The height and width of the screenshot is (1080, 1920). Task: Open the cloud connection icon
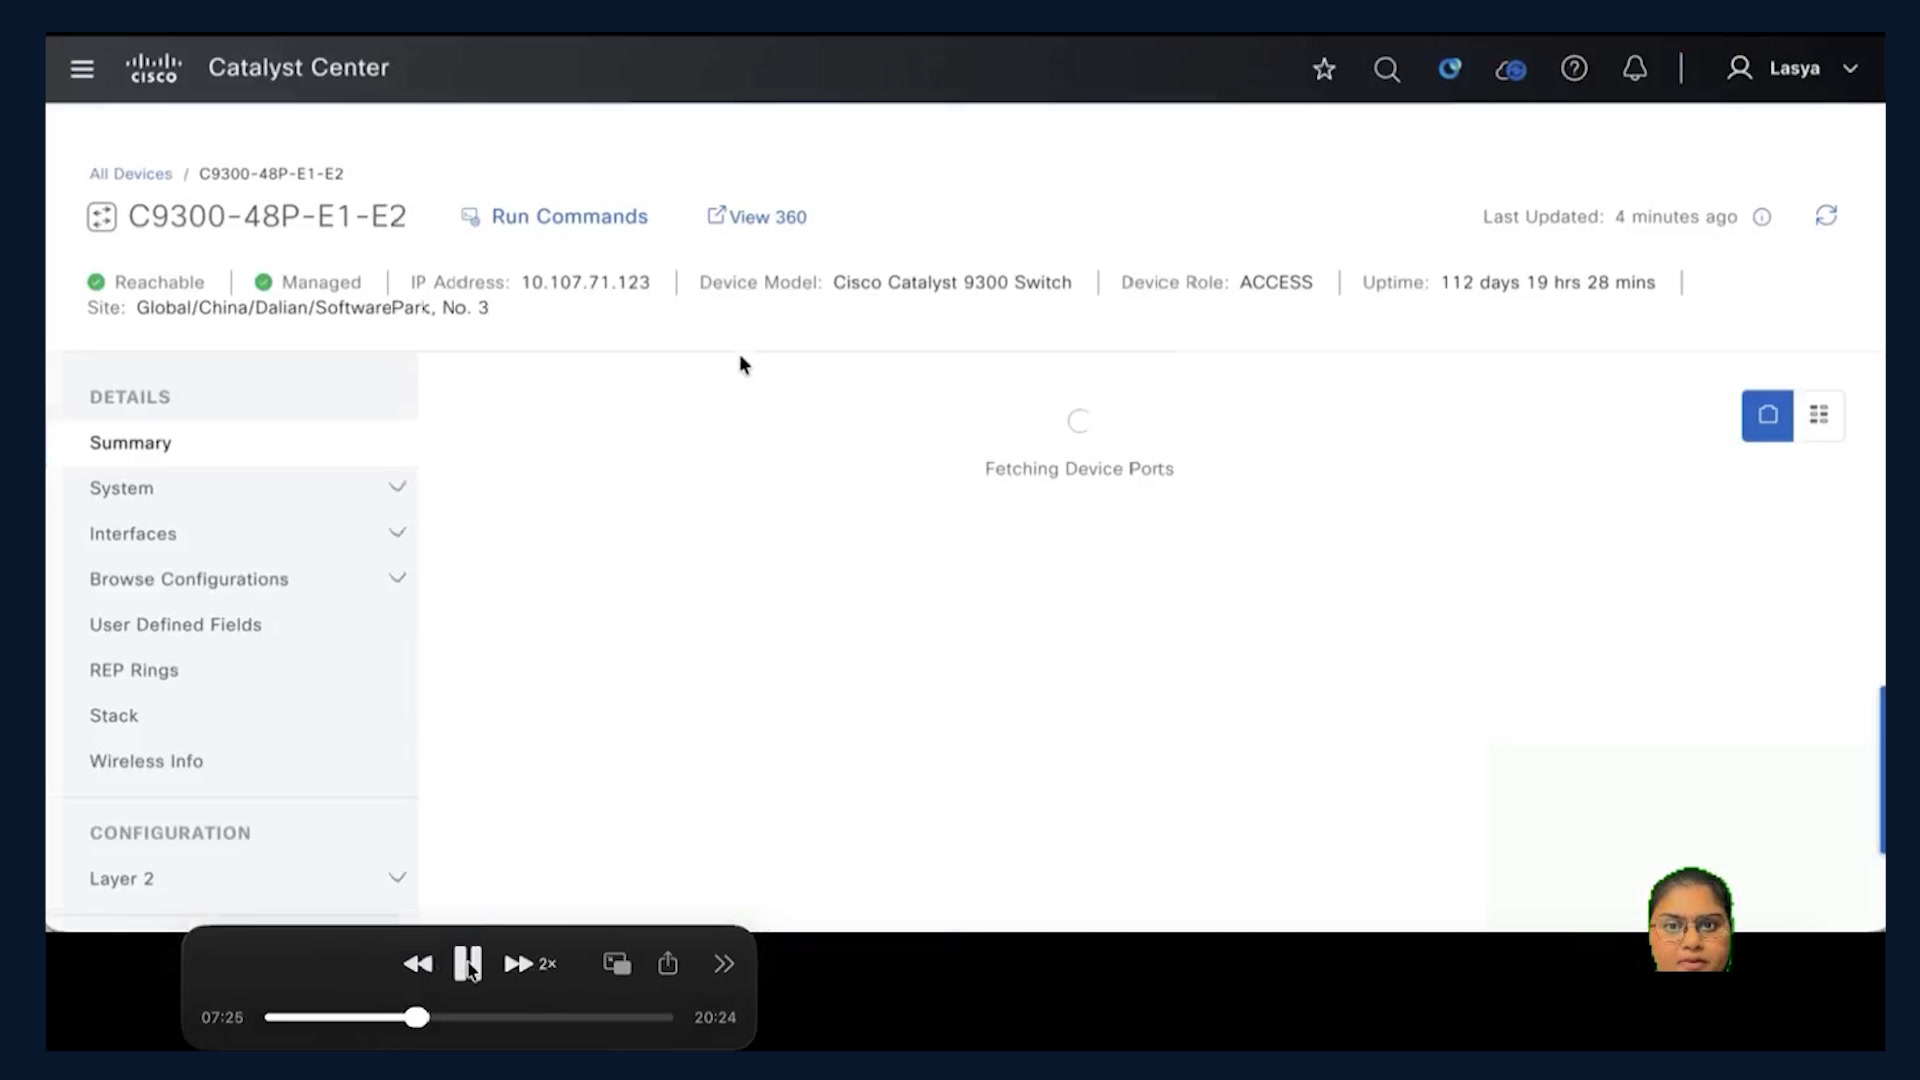point(1510,69)
